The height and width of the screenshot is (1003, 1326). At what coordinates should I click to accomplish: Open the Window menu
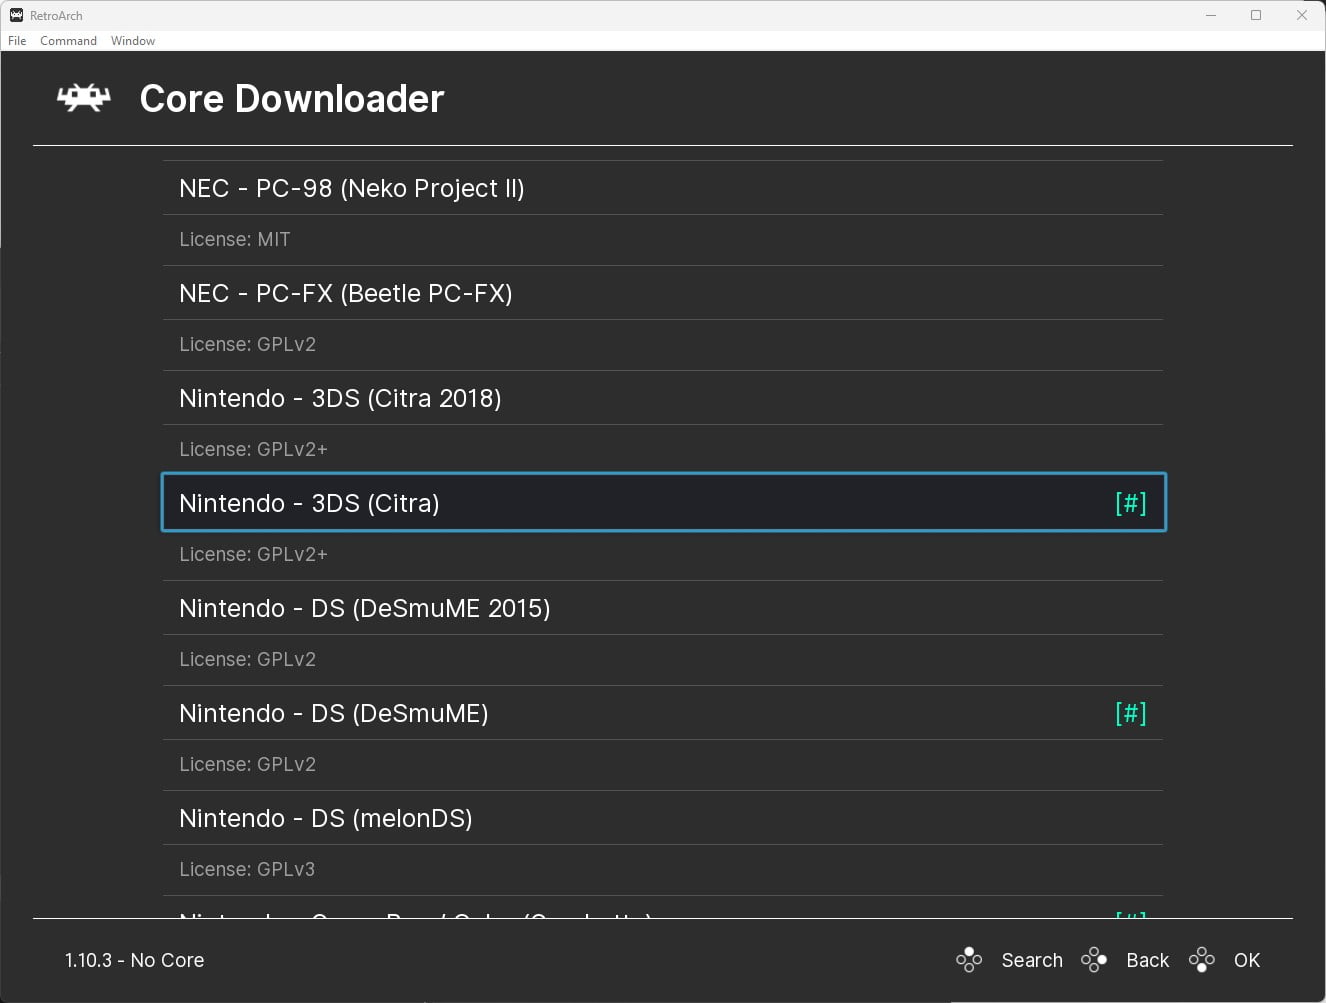(132, 40)
